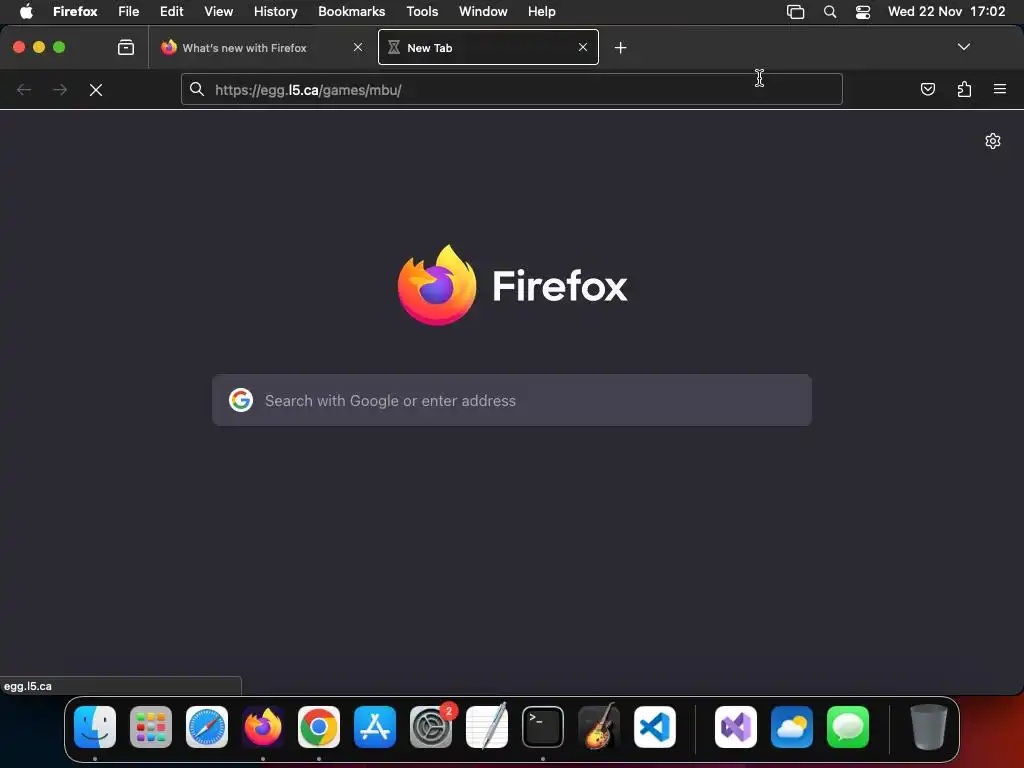Expand the list all tabs chevron
Image resolution: width=1024 pixels, height=768 pixels.
tap(964, 47)
